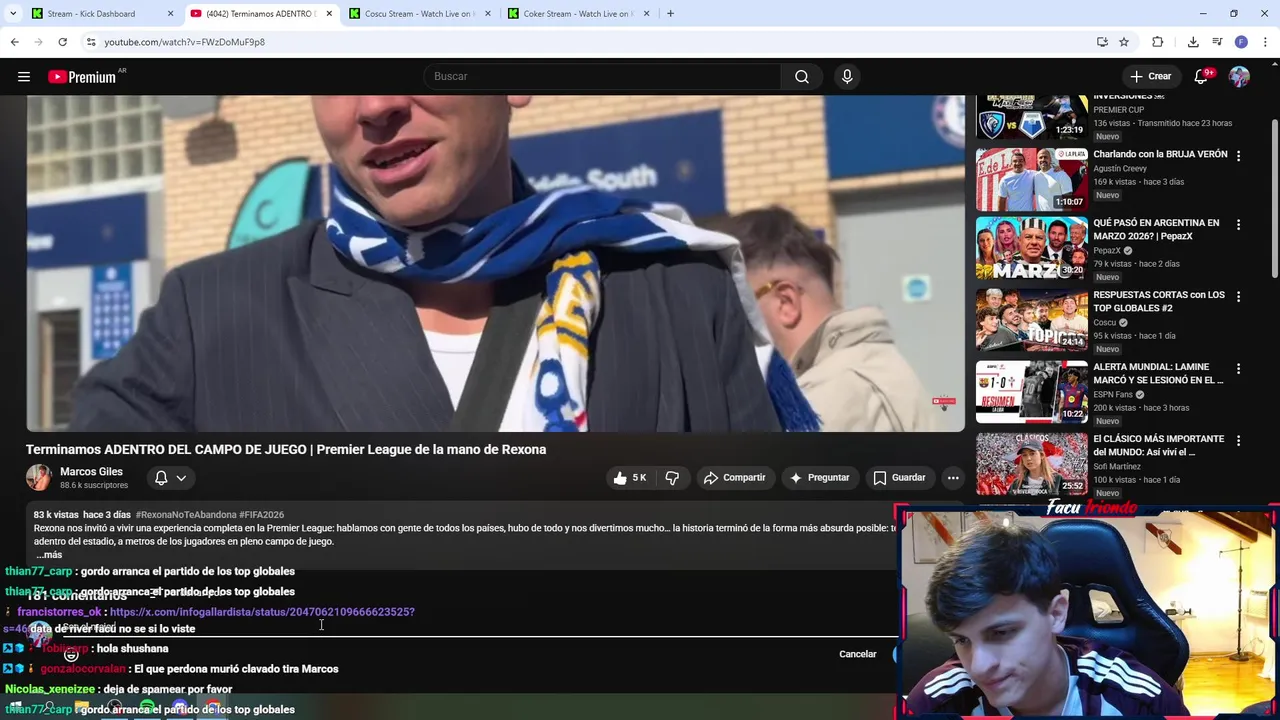1280x720 pixels.
Task: Open more actions ellipsis under video
Action: click(953, 478)
